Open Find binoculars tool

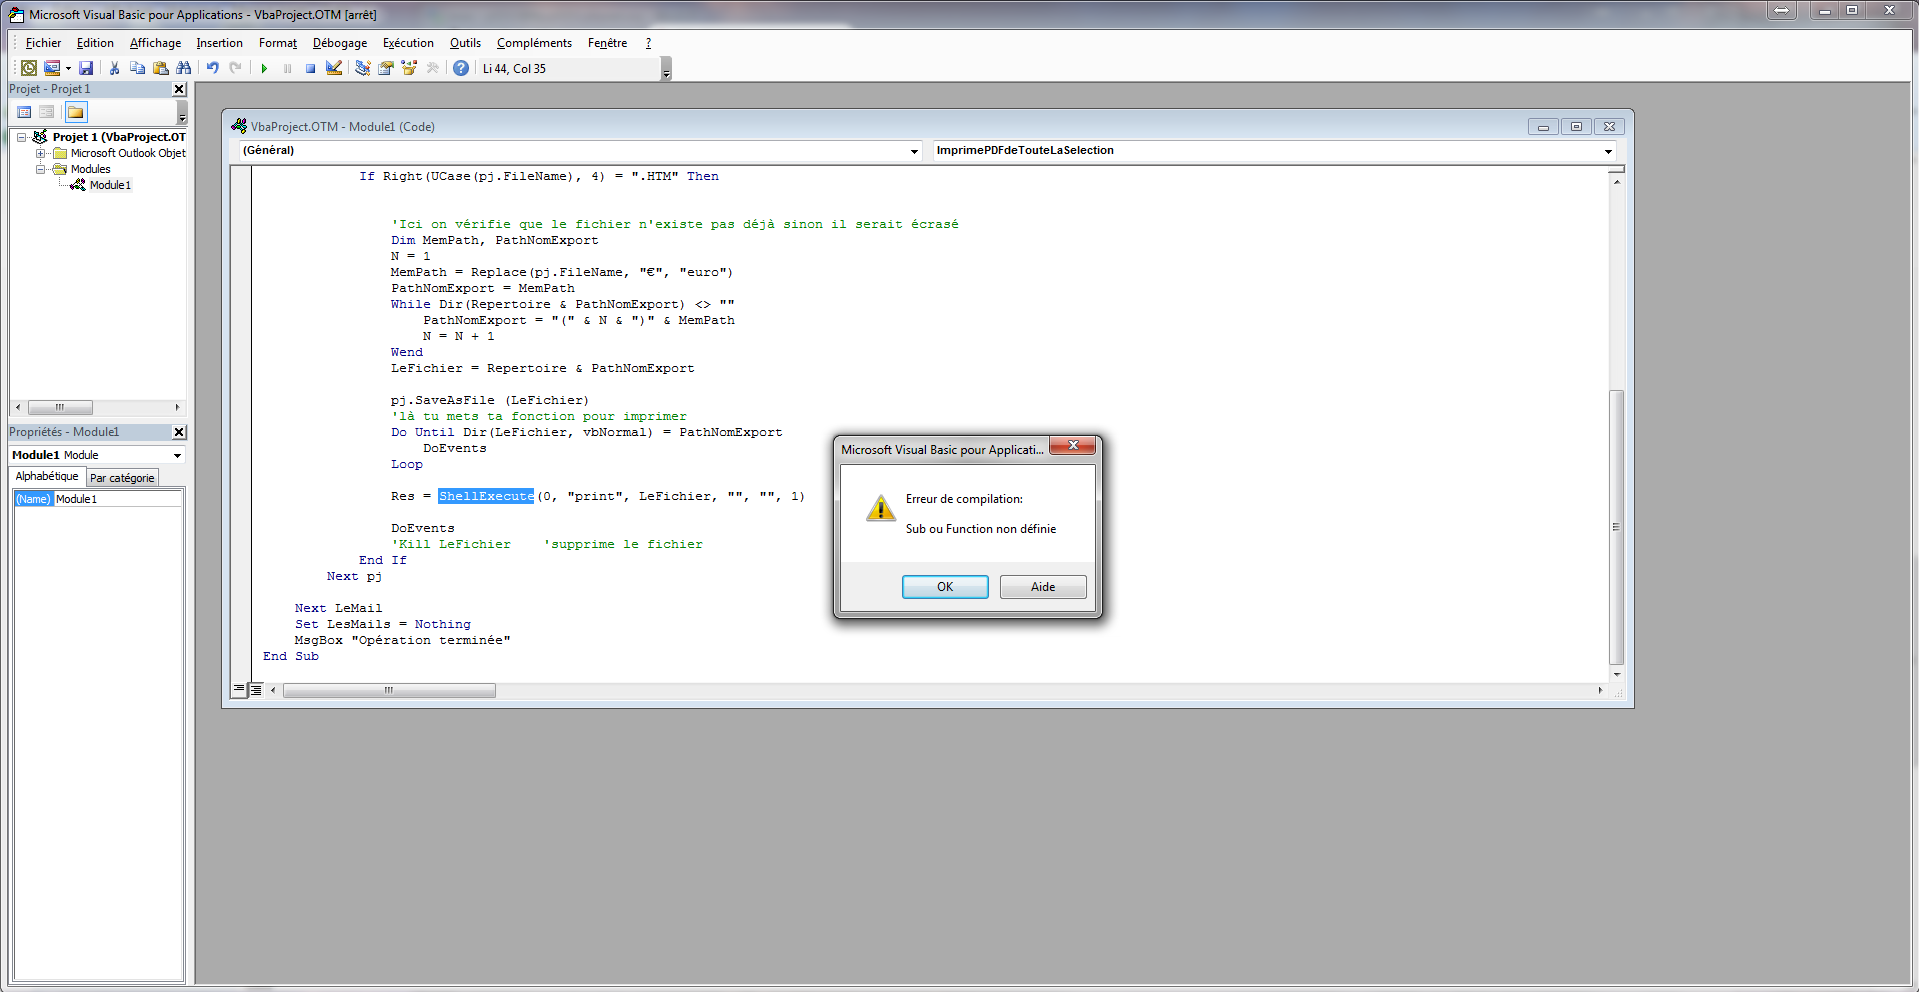click(183, 68)
